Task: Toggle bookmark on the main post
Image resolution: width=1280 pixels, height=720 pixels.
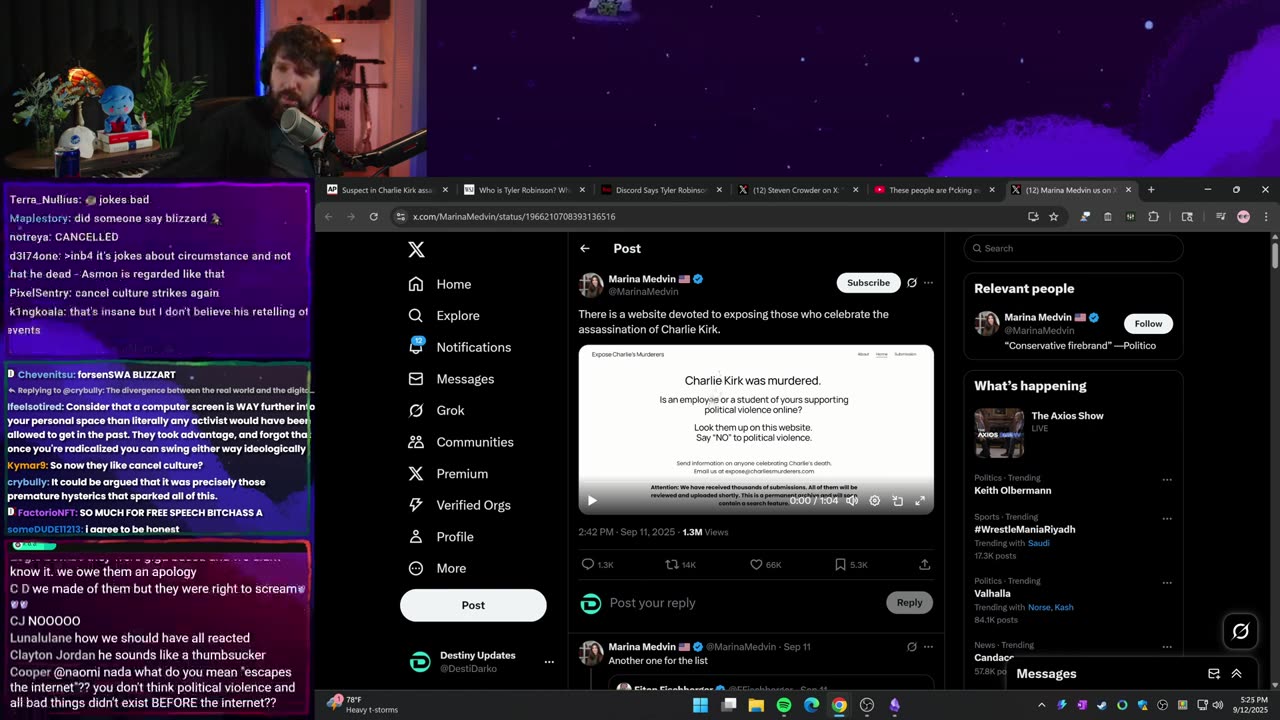Action: coord(841,565)
